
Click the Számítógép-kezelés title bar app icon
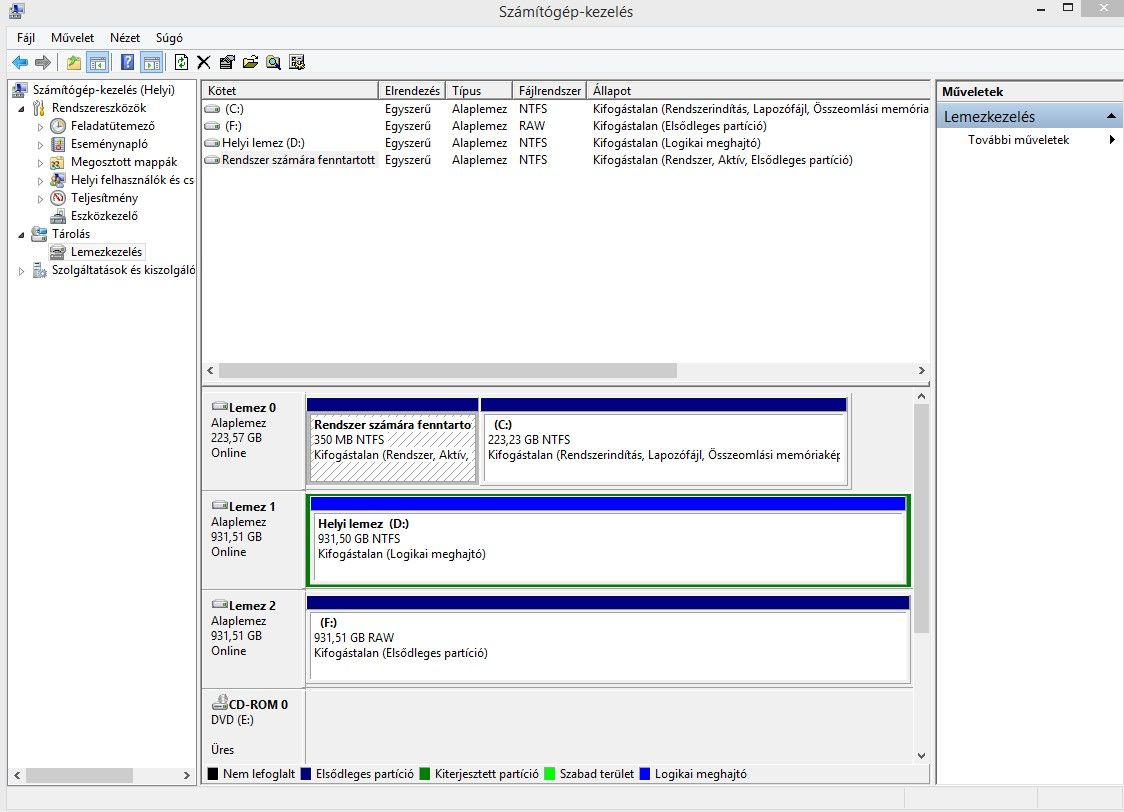pos(16,10)
